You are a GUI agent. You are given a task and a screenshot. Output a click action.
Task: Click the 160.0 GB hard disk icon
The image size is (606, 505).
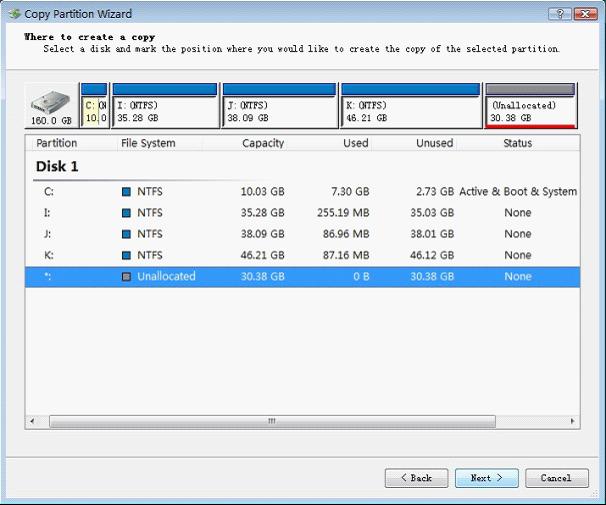click(51, 102)
